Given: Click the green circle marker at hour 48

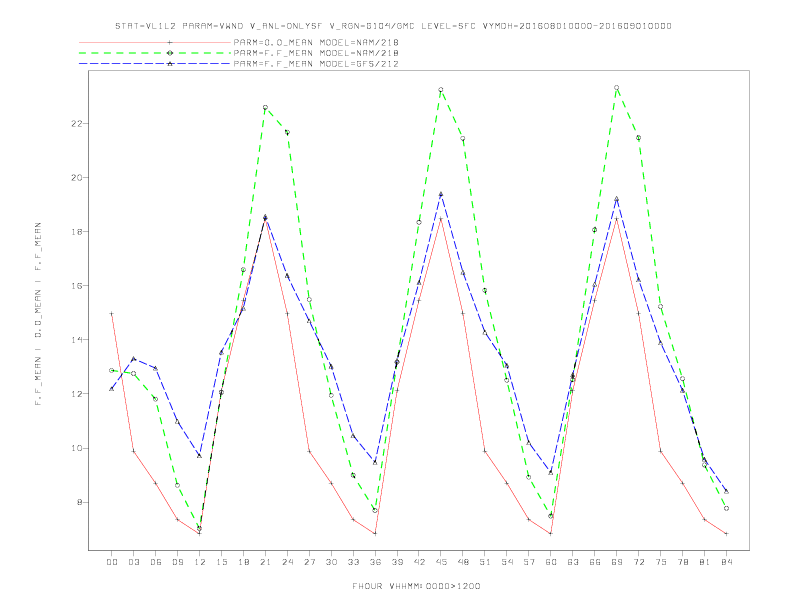Looking at the screenshot, I should coord(463,139).
